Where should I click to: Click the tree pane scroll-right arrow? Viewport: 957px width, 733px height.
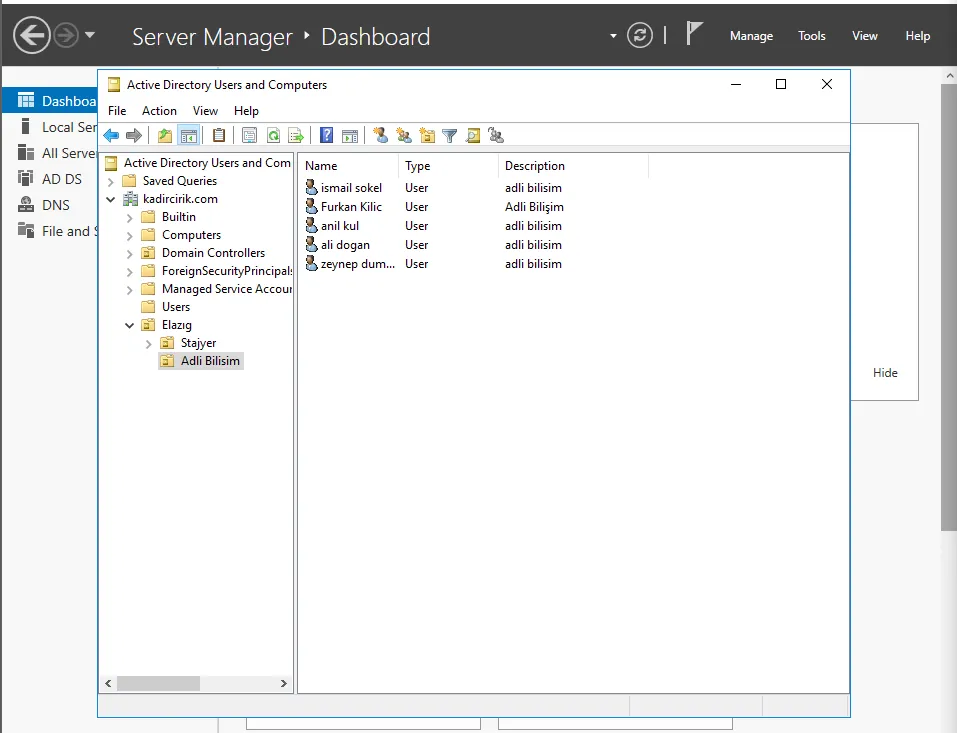click(283, 683)
